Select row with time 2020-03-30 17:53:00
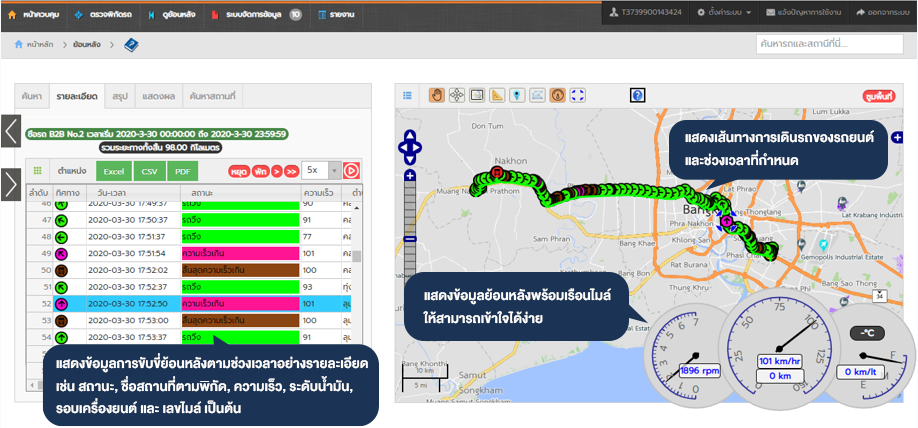918x428 pixels. click(x=189, y=321)
